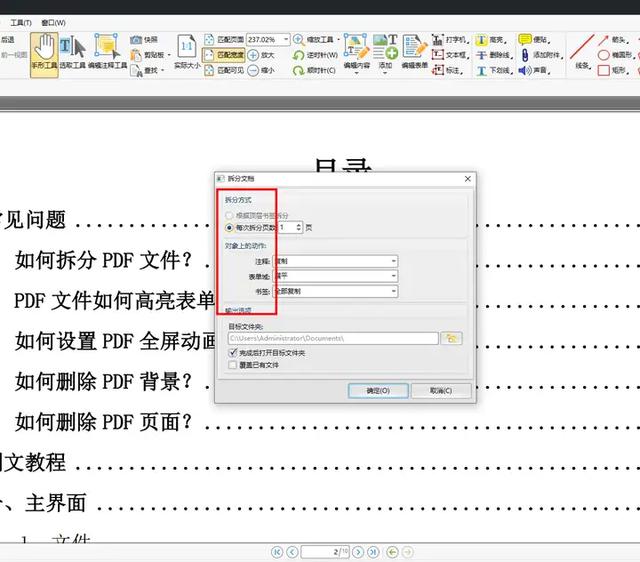This screenshot has width=640, height=562.
Task: Click the page number input box
Action: coord(325,552)
